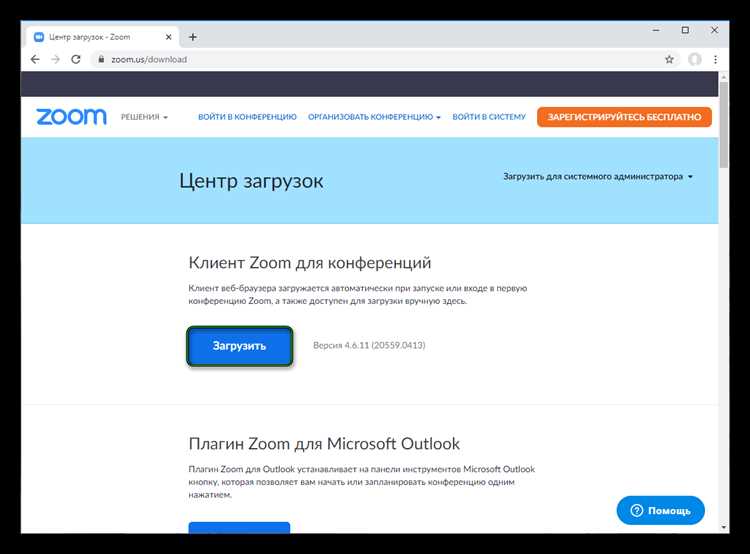This screenshot has width=750, height=554.
Task: Open ВОЙТИ В КОНФЕРЕНЦИЮ link
Action: pyautogui.click(x=247, y=117)
